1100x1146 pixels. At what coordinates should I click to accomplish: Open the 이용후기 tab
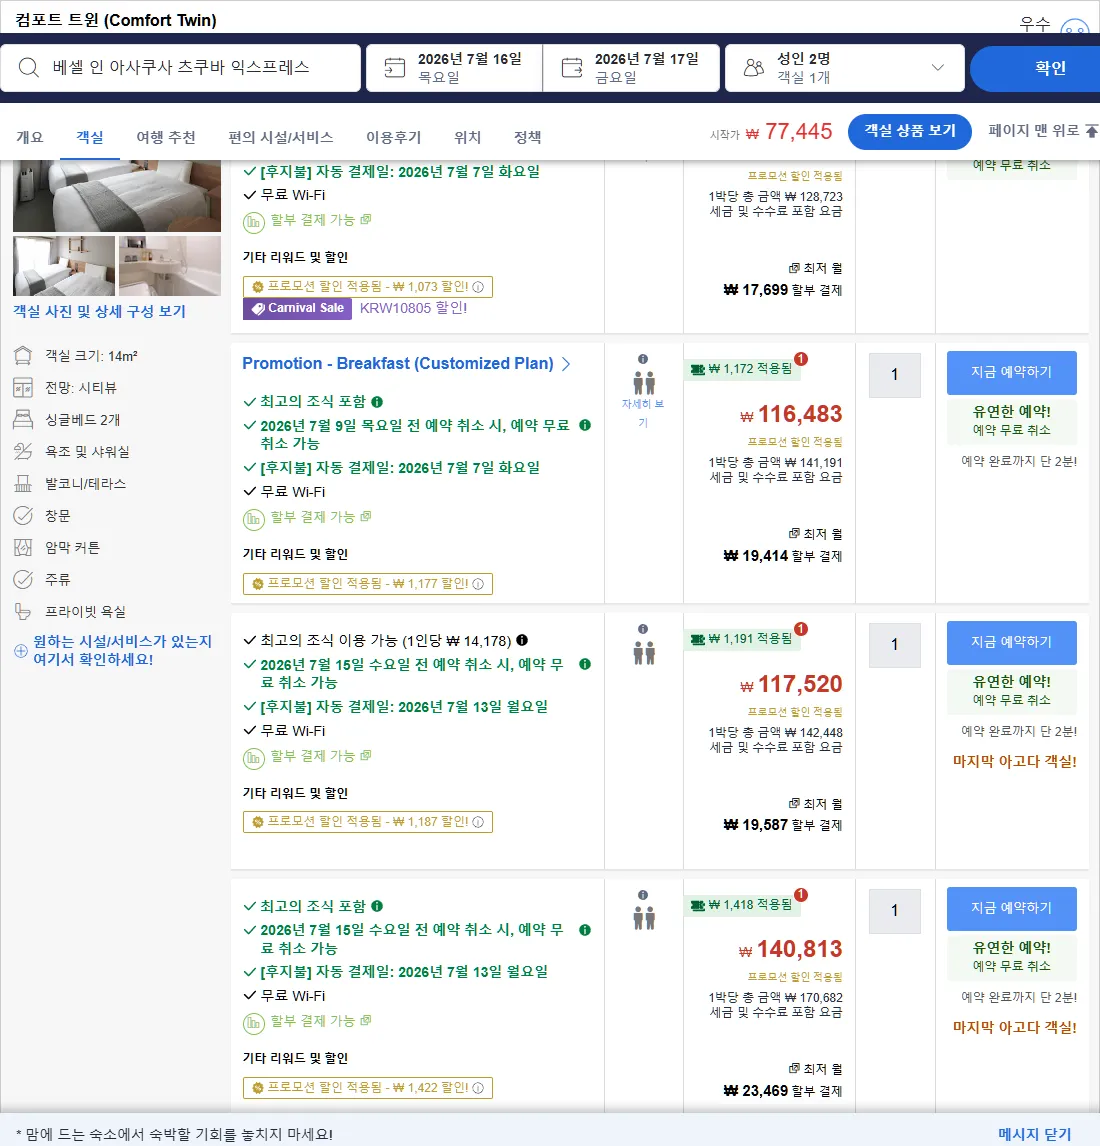click(394, 137)
